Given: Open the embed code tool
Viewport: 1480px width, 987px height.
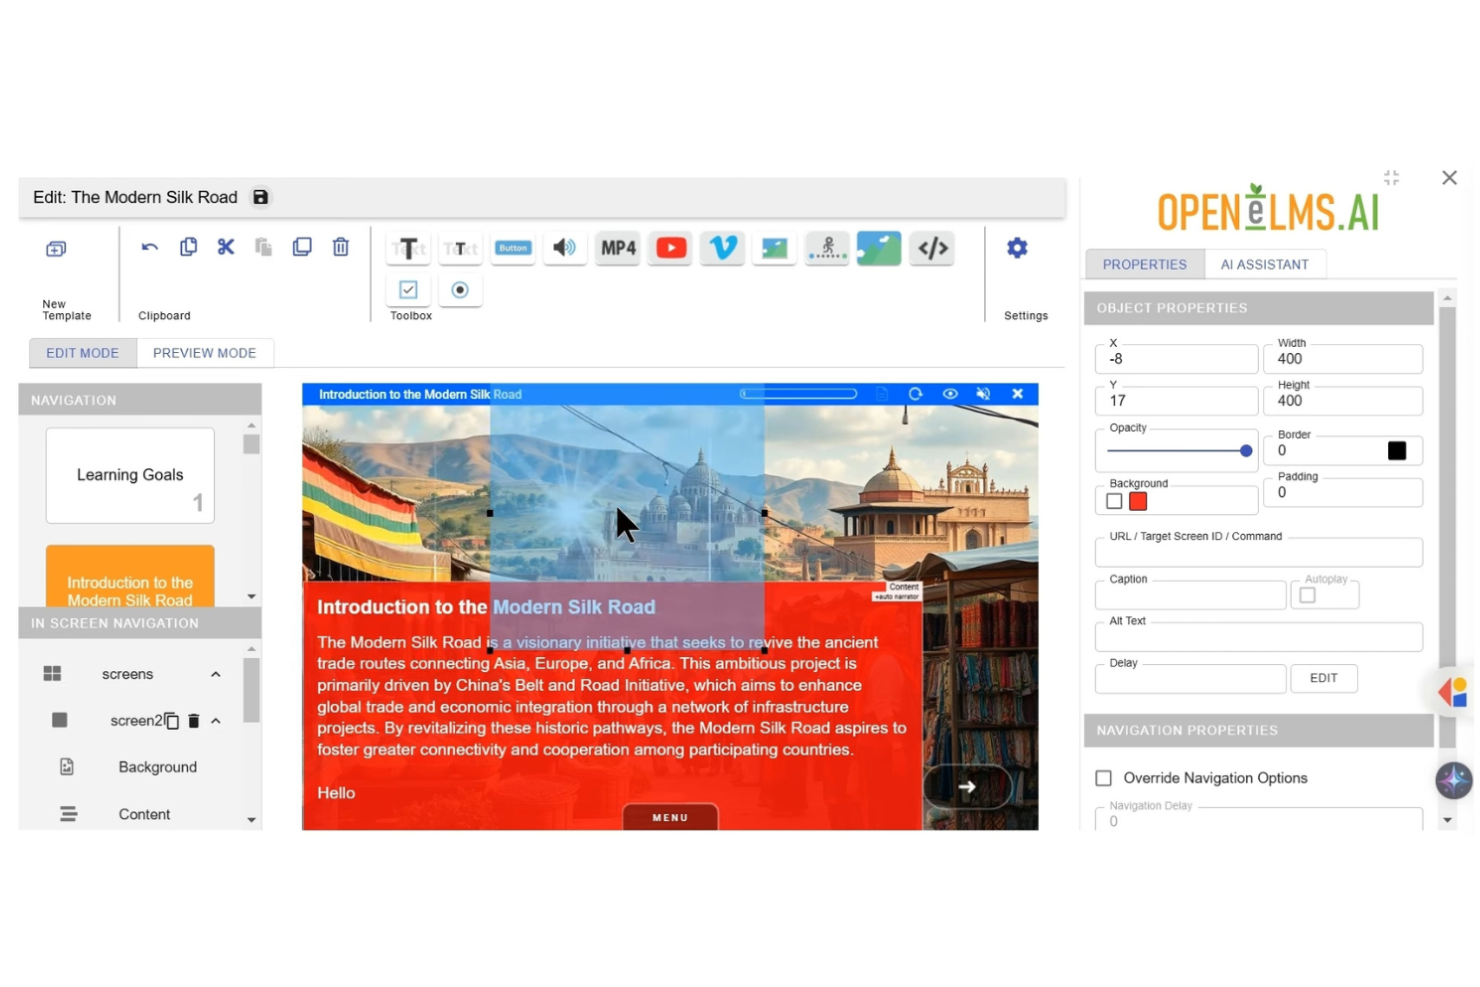Looking at the screenshot, I should (932, 248).
